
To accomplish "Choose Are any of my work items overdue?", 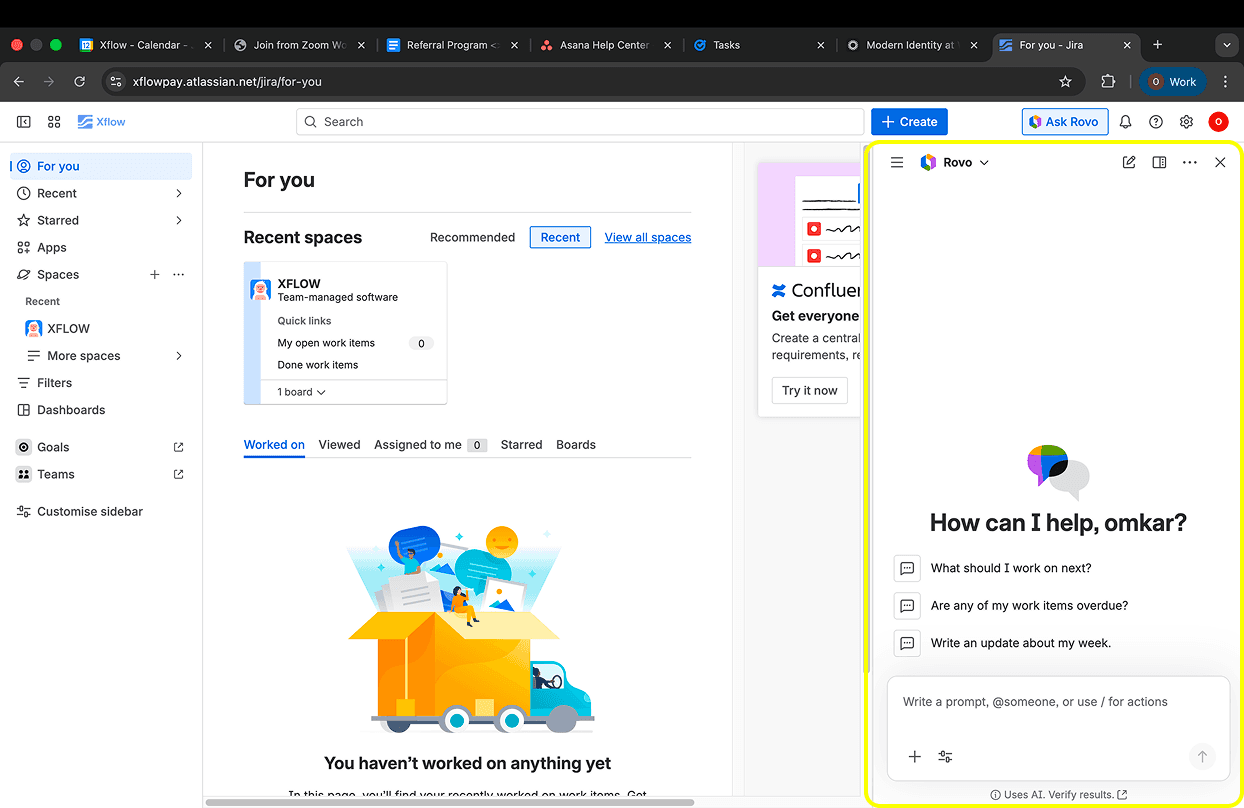I will point(1029,605).
